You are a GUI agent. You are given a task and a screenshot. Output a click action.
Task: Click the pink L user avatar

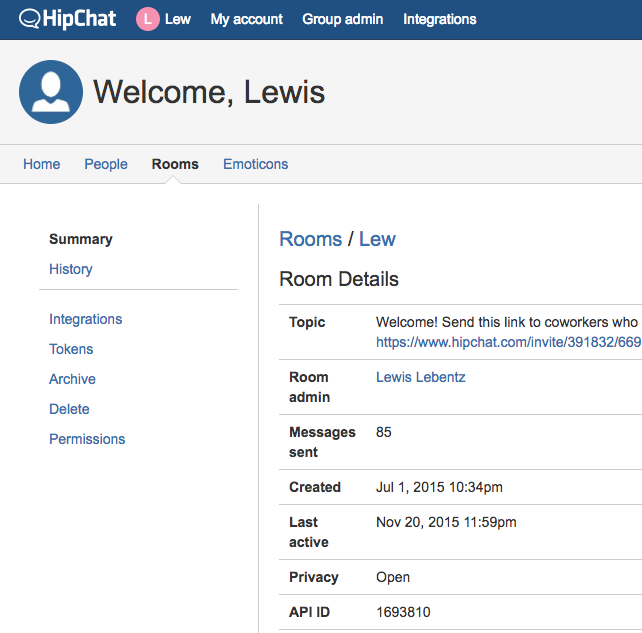click(x=148, y=19)
